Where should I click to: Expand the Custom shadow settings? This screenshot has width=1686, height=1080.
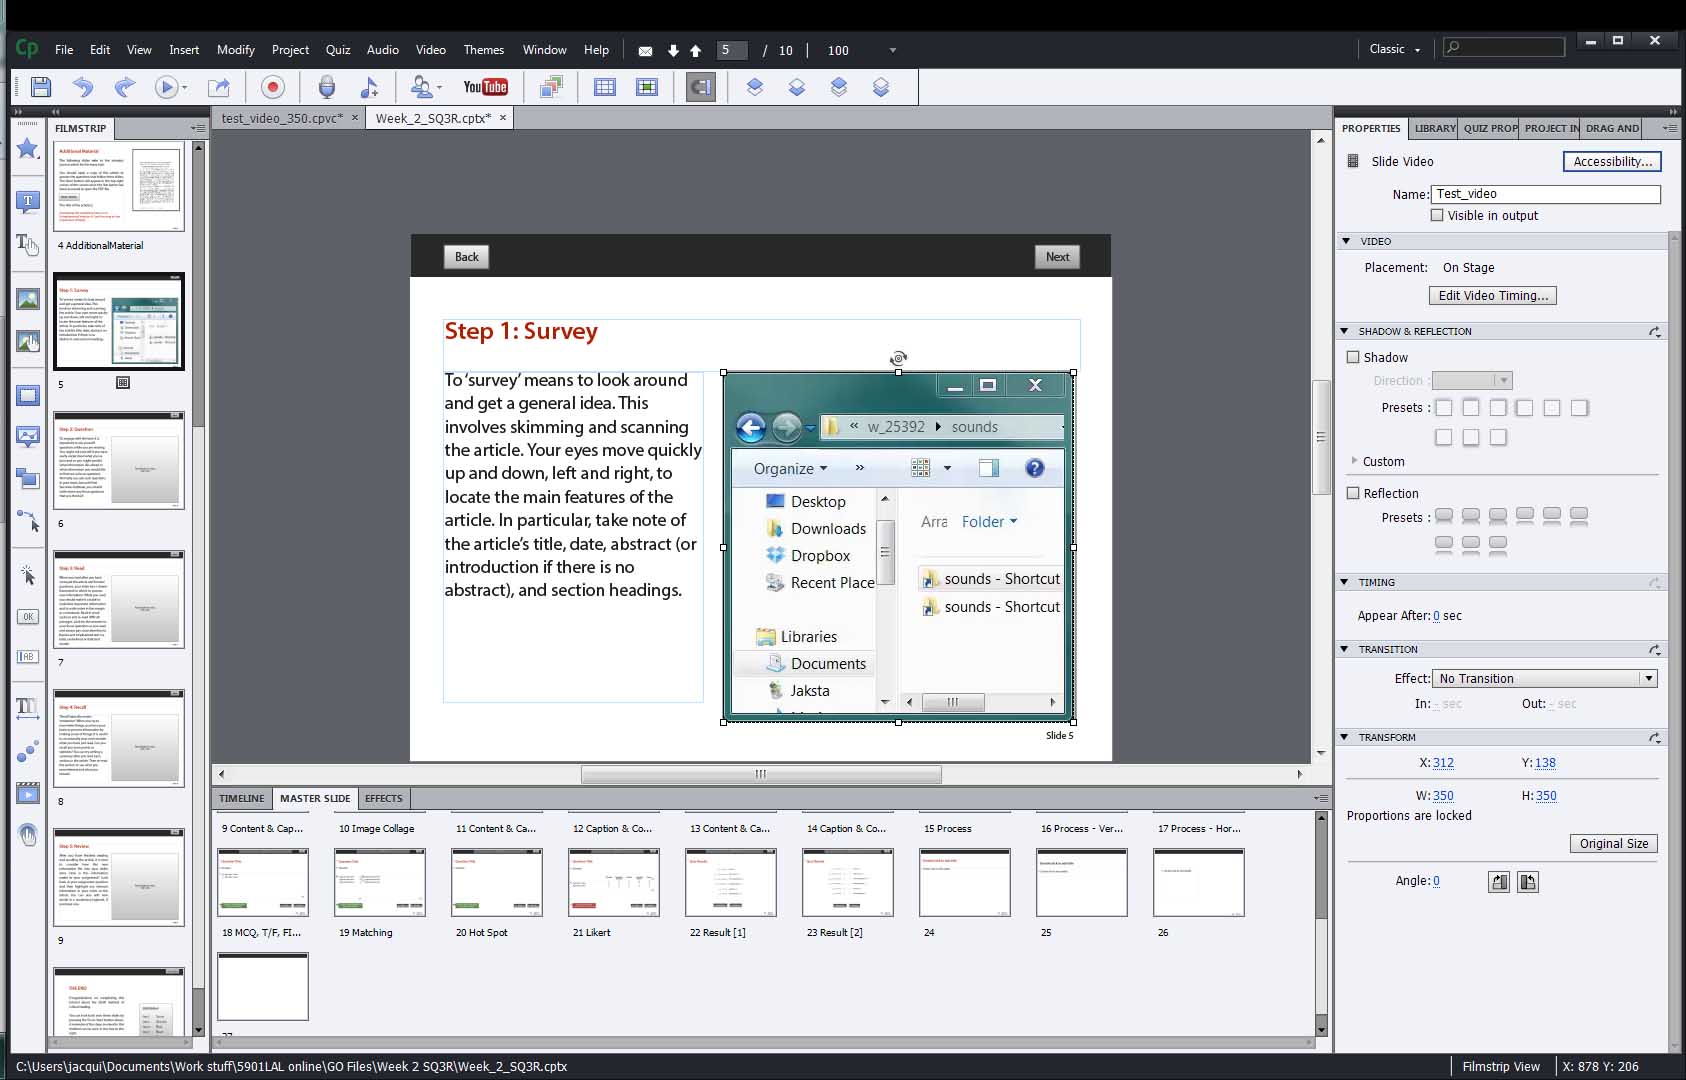click(x=1355, y=461)
